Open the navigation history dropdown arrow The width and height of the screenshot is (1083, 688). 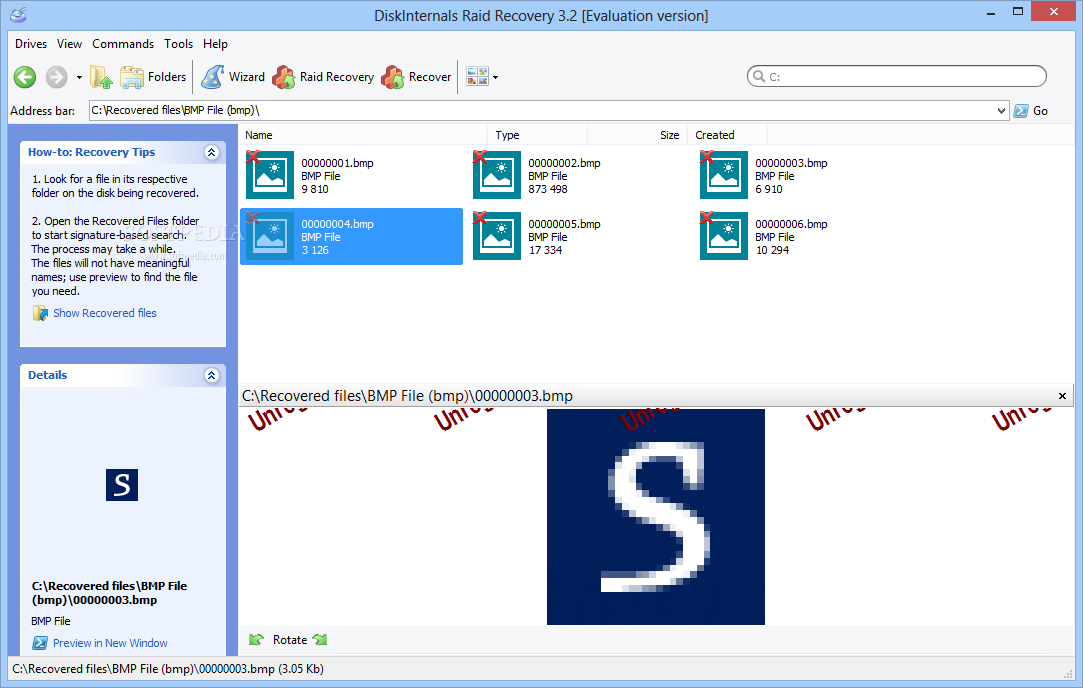click(79, 77)
